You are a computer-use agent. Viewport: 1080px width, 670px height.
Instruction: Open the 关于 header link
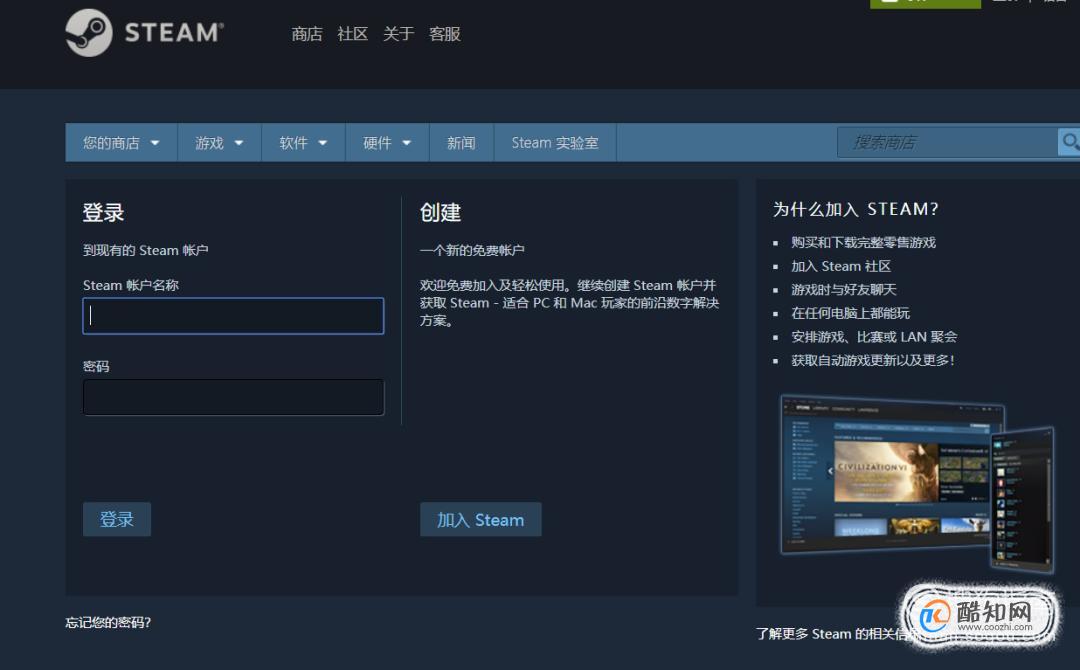[x=398, y=34]
